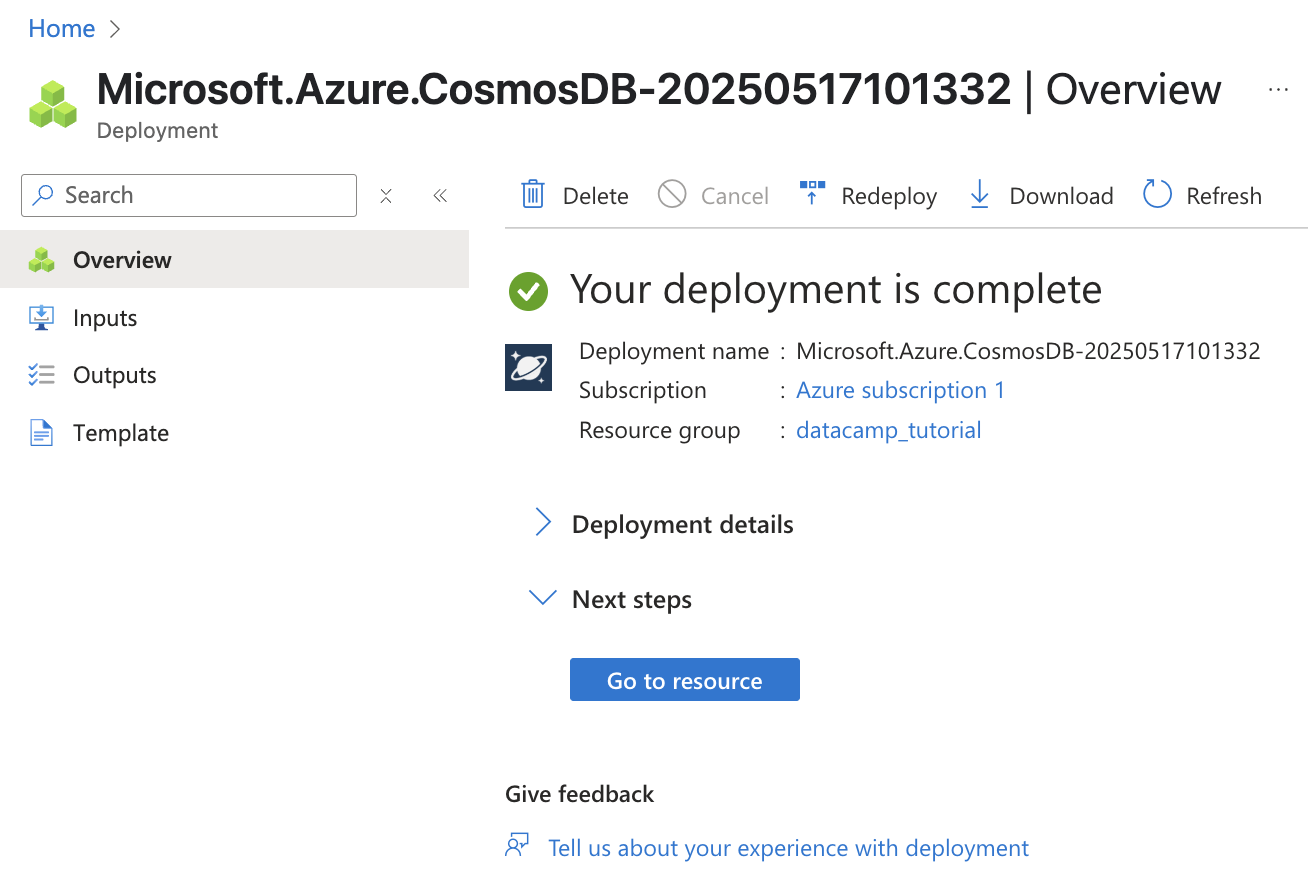Screen dimensions: 1308x884
Task: Click the 'Subscription' field label
Action: click(x=643, y=390)
